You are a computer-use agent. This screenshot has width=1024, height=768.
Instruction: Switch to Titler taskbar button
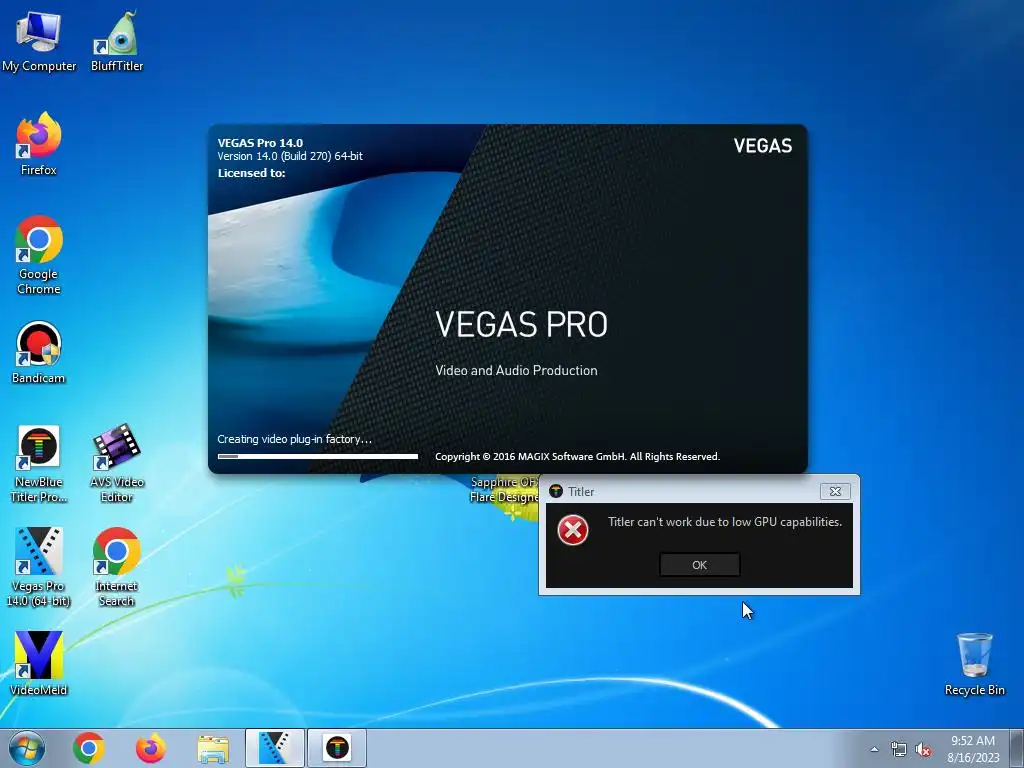coord(337,748)
